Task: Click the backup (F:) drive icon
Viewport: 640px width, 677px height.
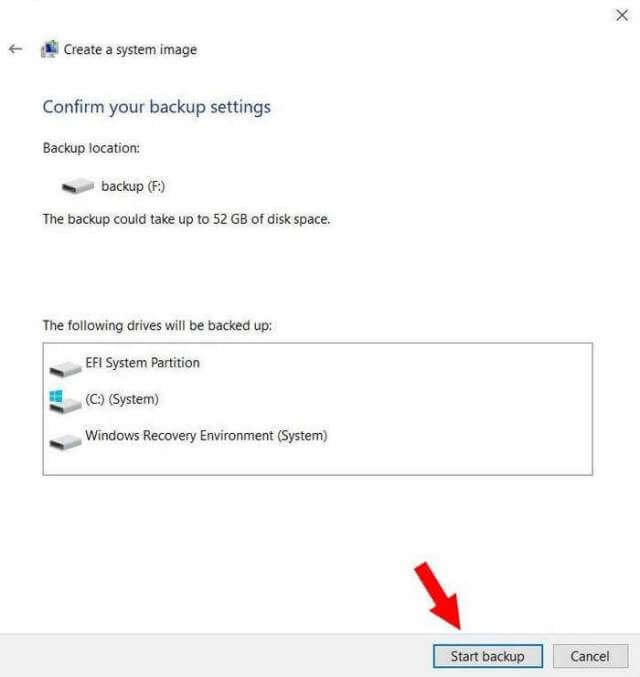Action: (x=78, y=187)
